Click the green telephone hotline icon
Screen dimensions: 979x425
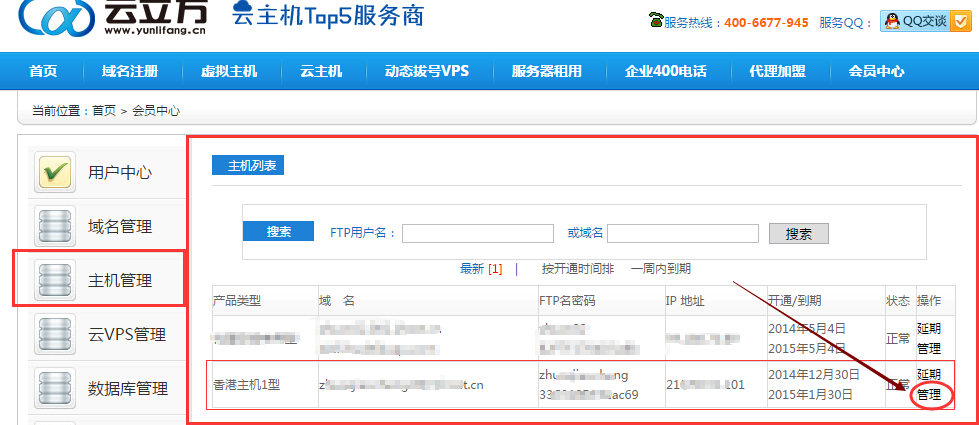pos(656,20)
